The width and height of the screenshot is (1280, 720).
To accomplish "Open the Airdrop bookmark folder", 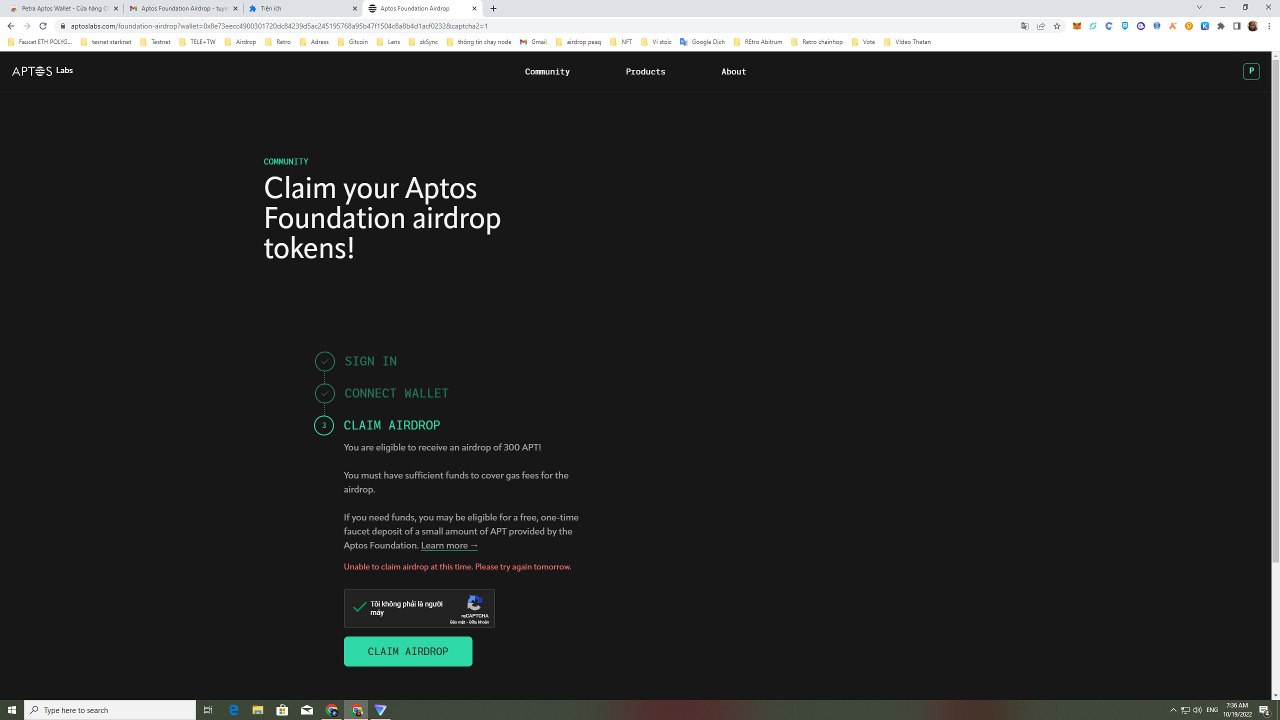I will 241,42.
